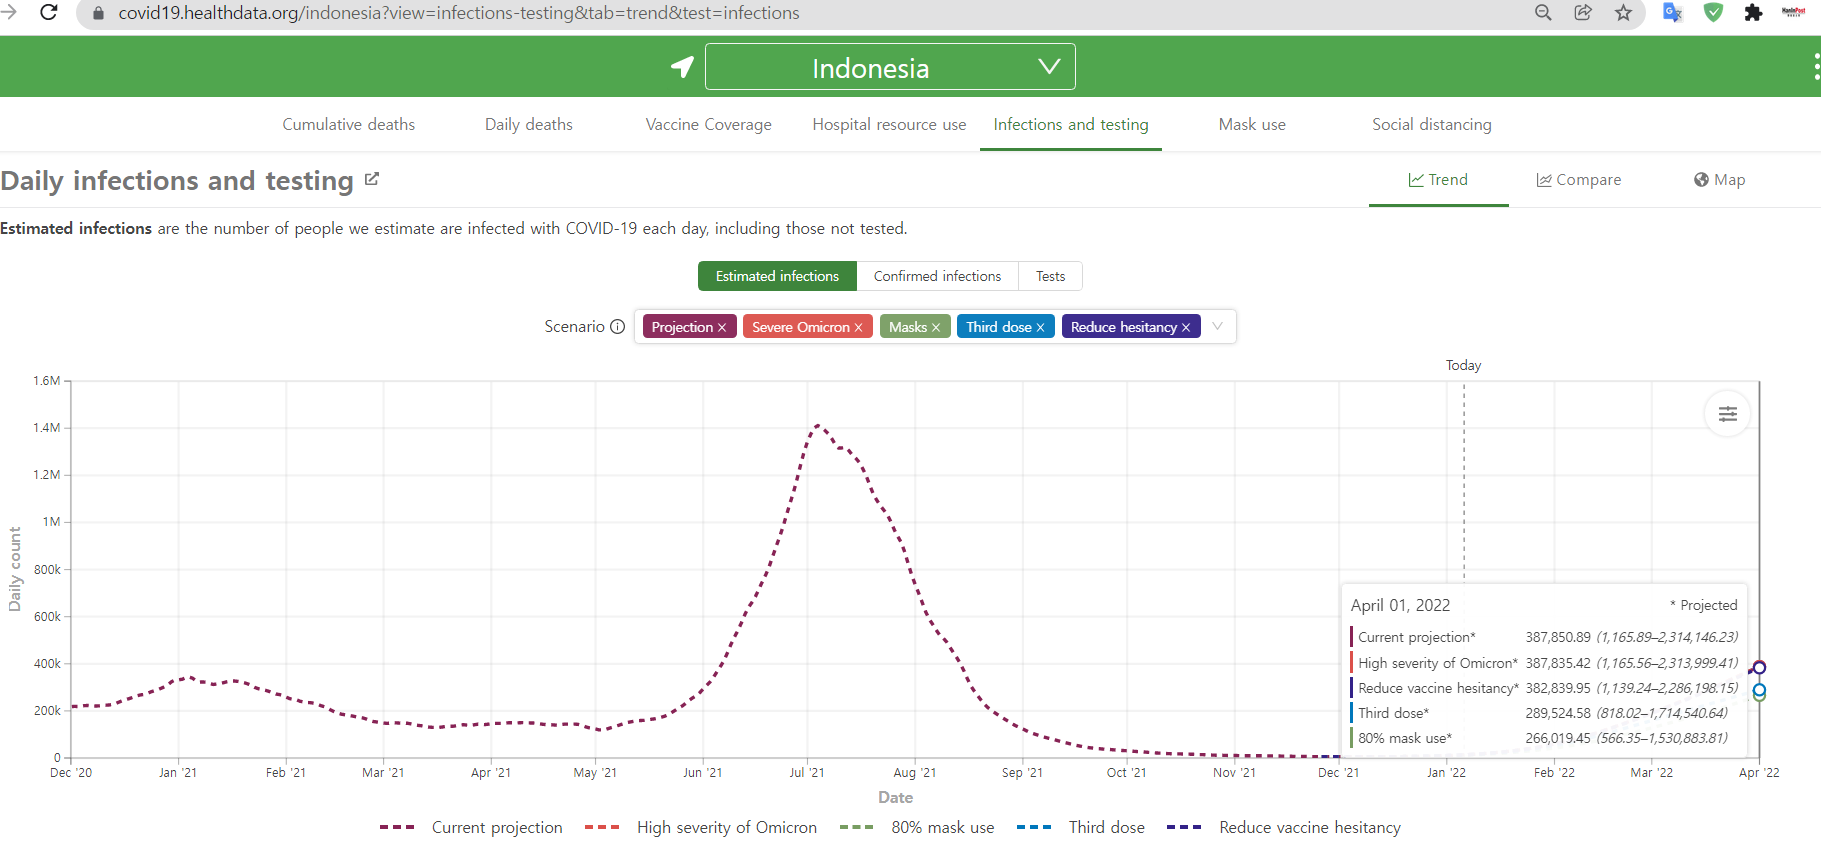The width and height of the screenshot is (1821, 850).
Task: Click the Scenario info icon
Action: pyautogui.click(x=617, y=327)
